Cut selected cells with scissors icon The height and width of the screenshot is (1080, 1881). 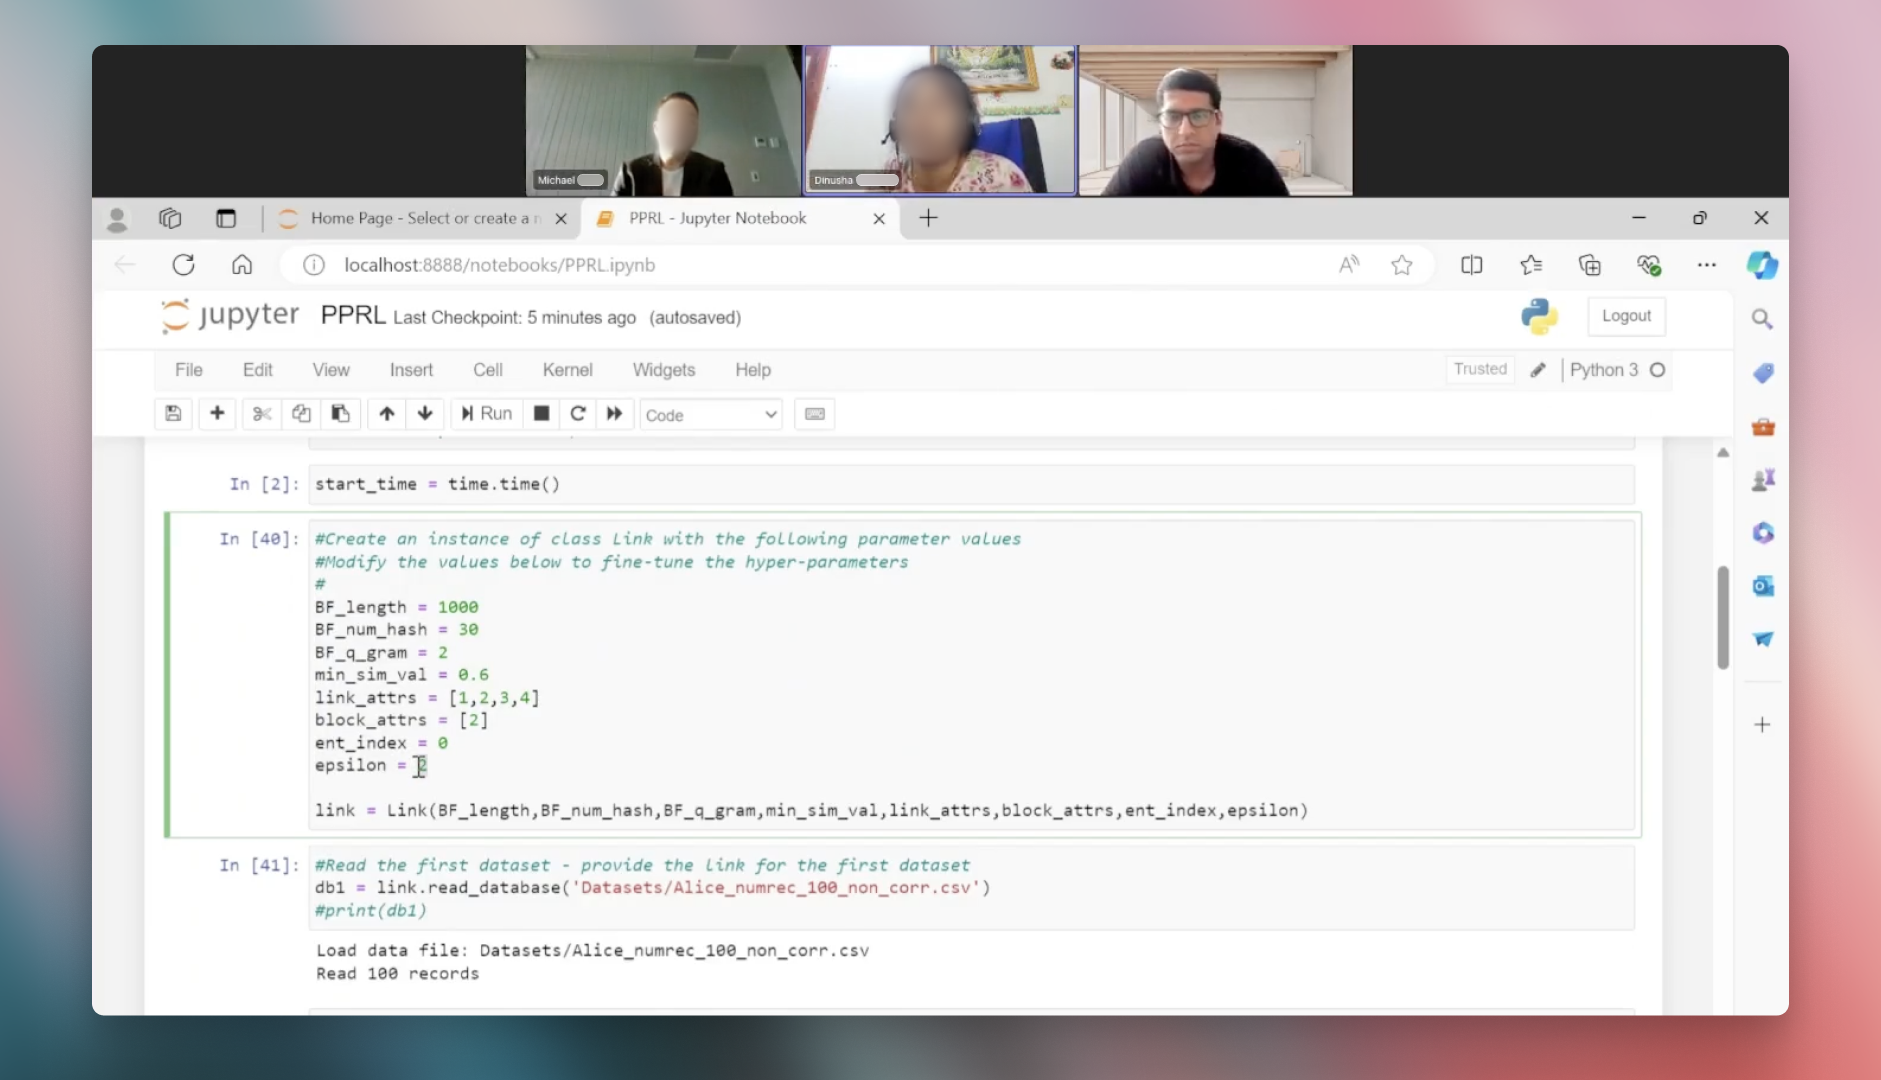click(262, 414)
